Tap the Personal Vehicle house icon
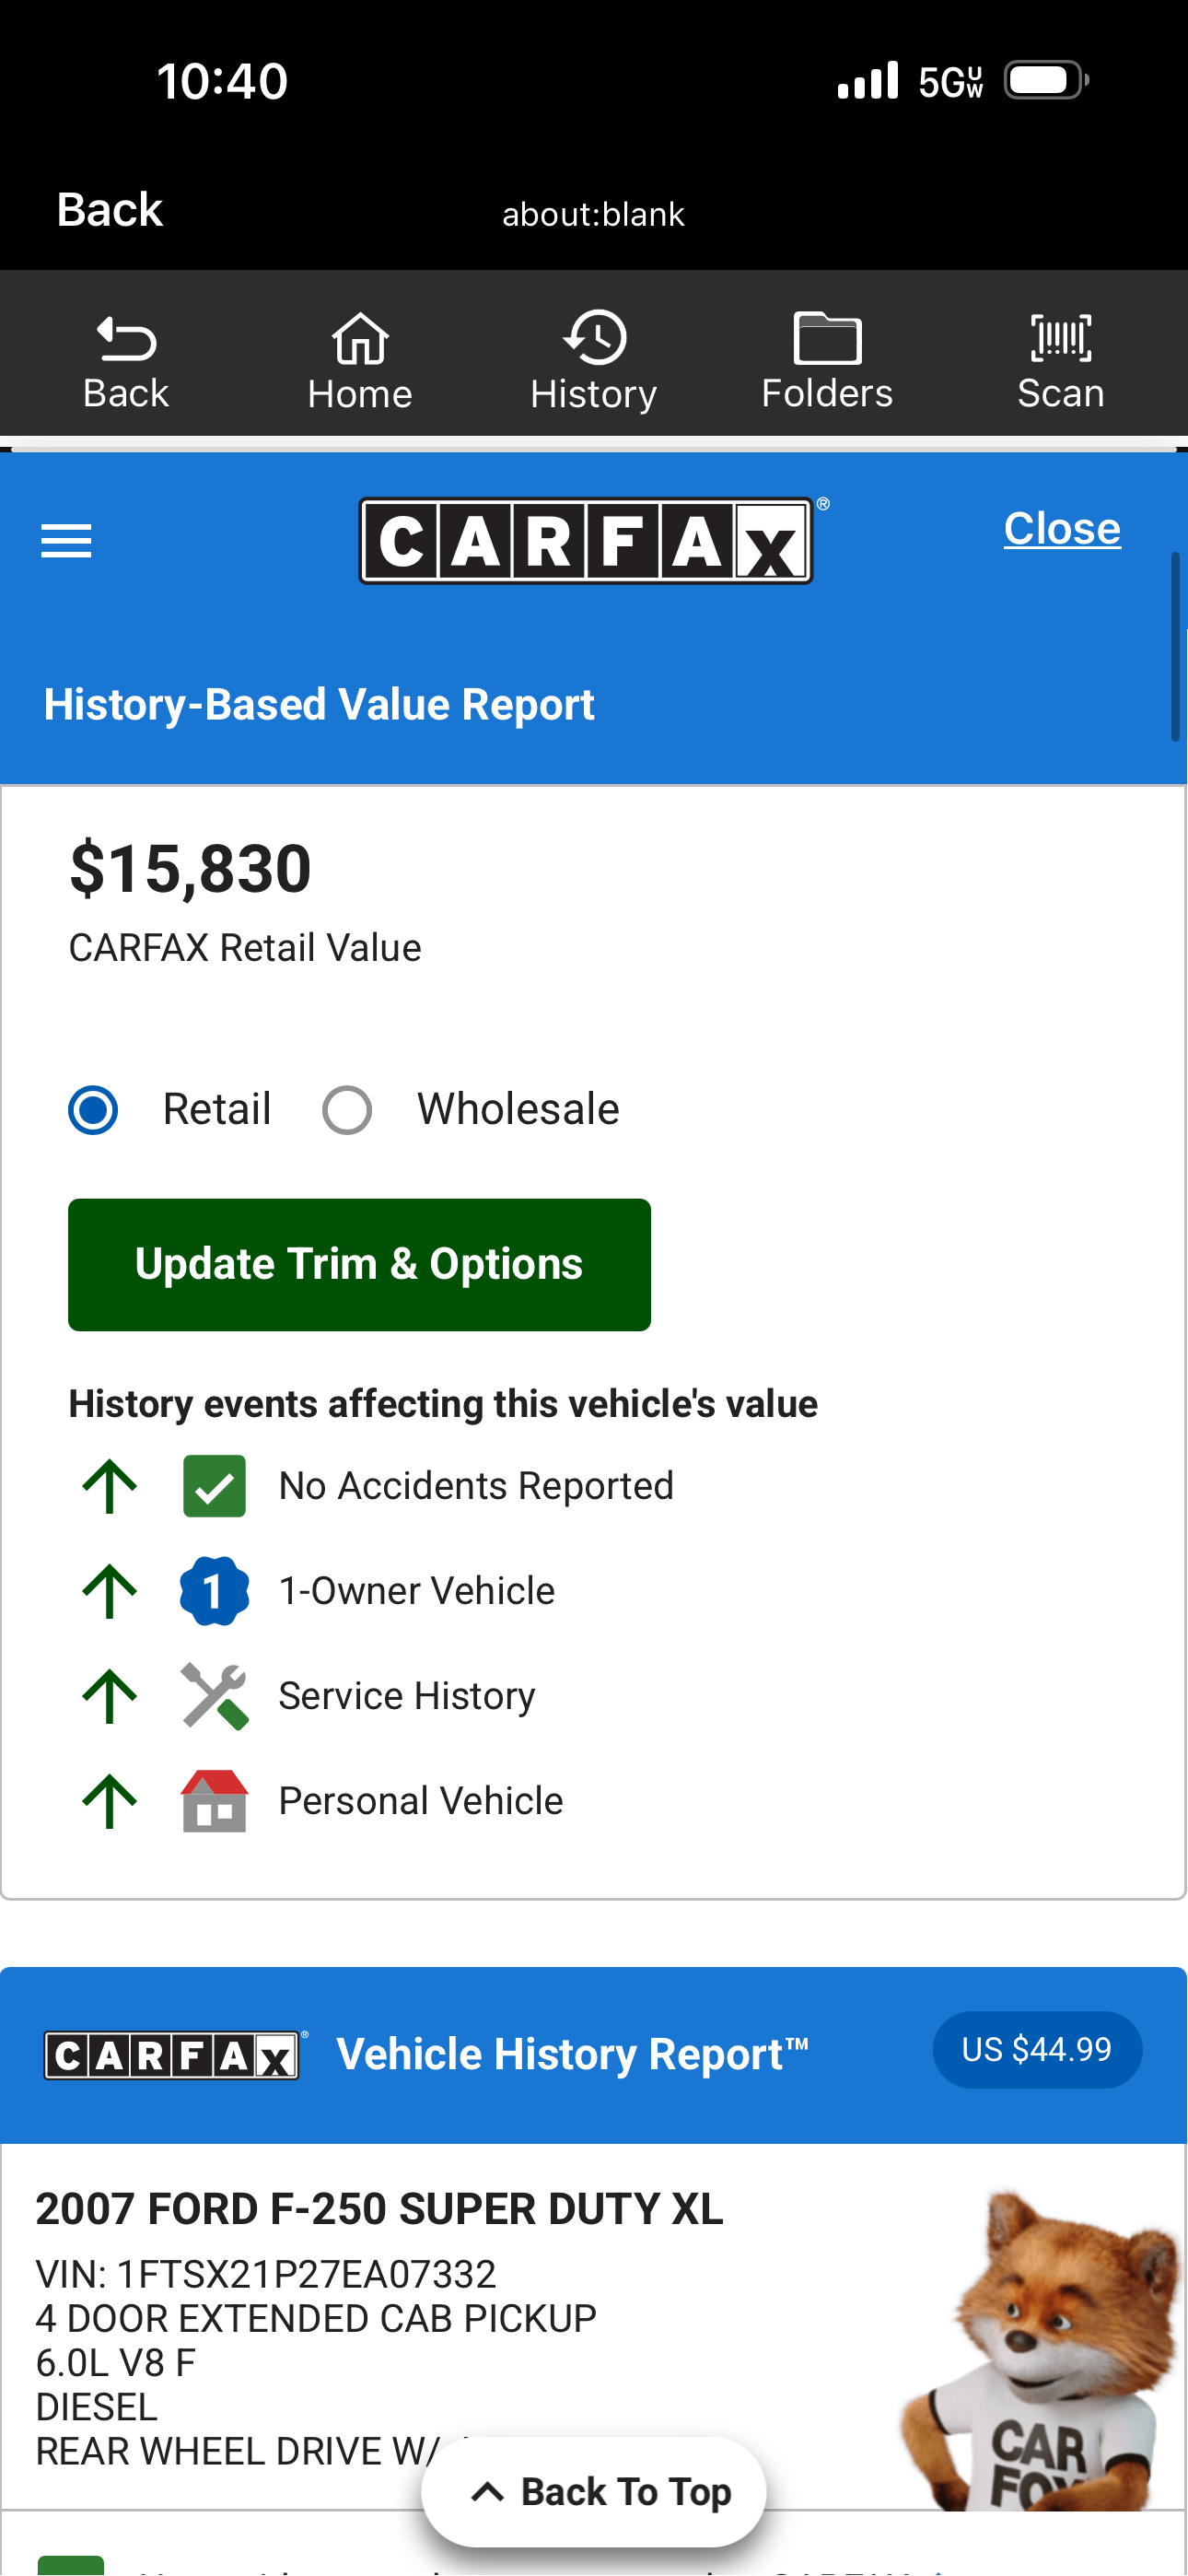1188x2576 pixels. point(214,1800)
